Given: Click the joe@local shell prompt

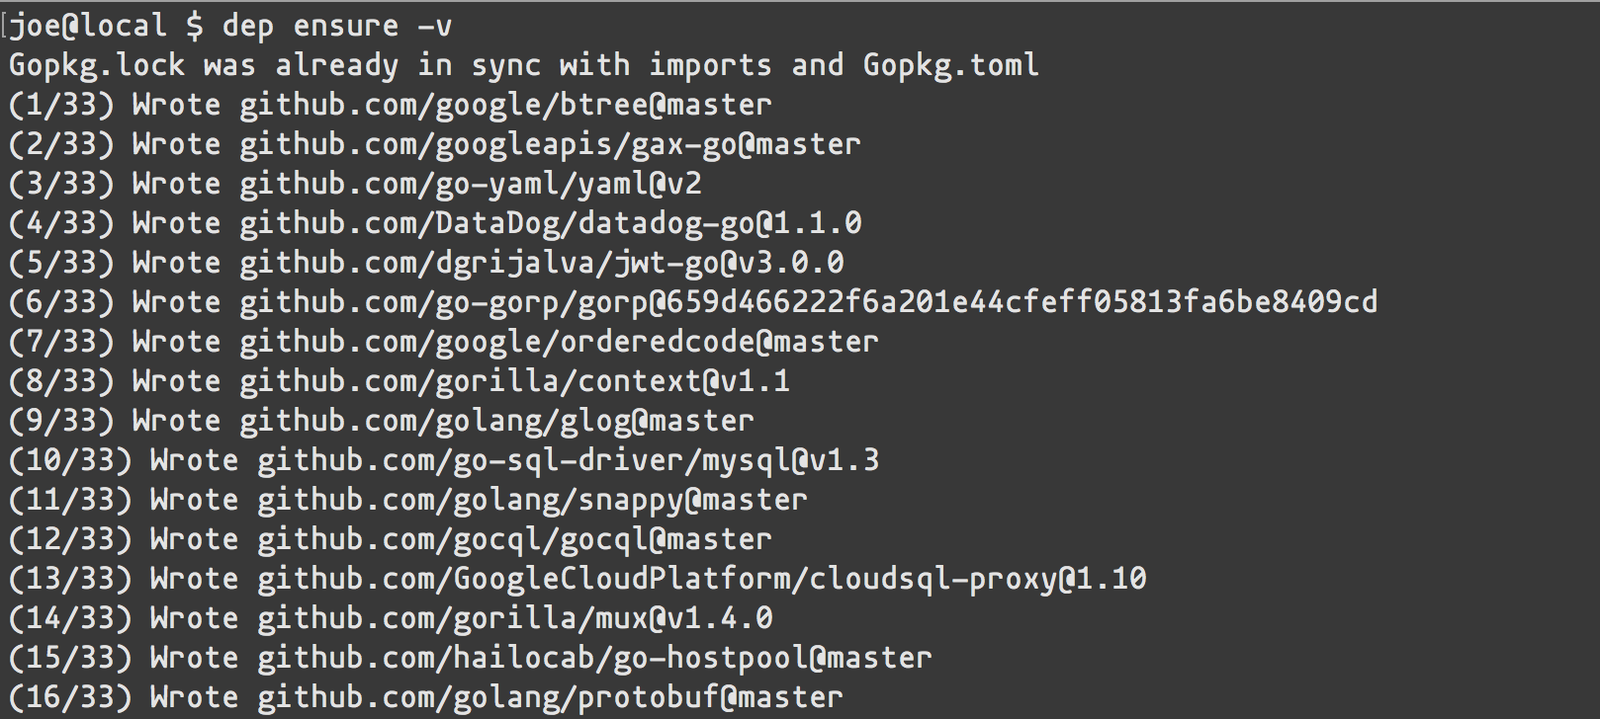Looking at the screenshot, I should [107, 26].
